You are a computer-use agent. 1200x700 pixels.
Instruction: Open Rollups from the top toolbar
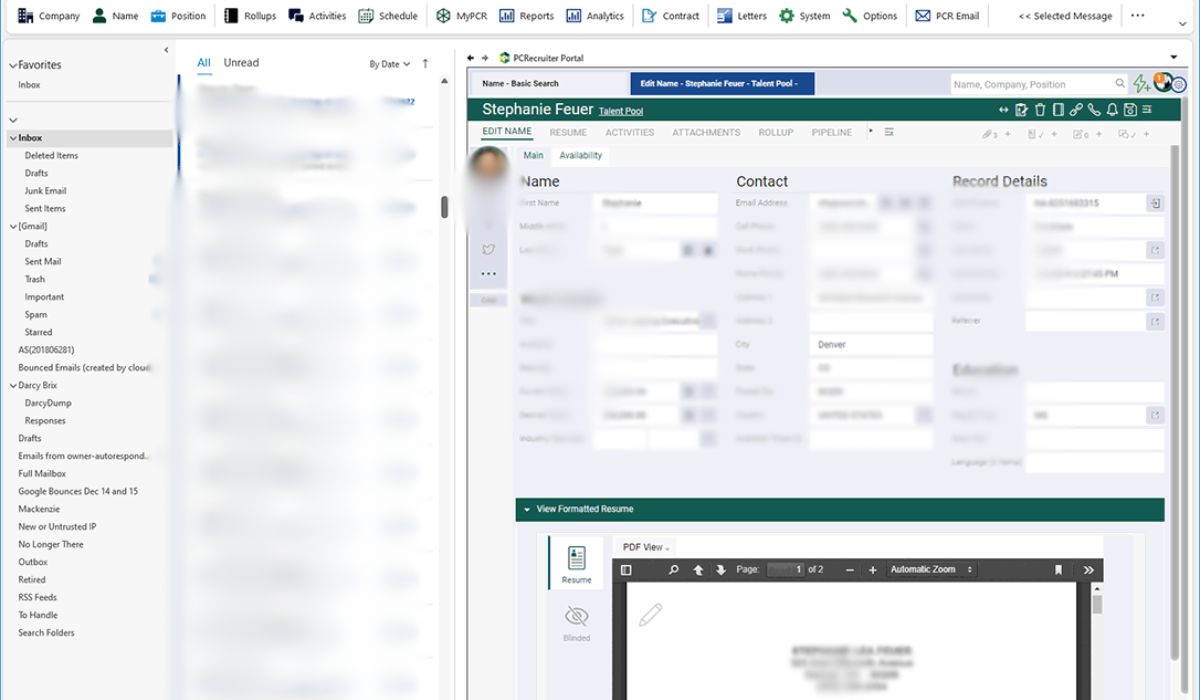[x=250, y=16]
